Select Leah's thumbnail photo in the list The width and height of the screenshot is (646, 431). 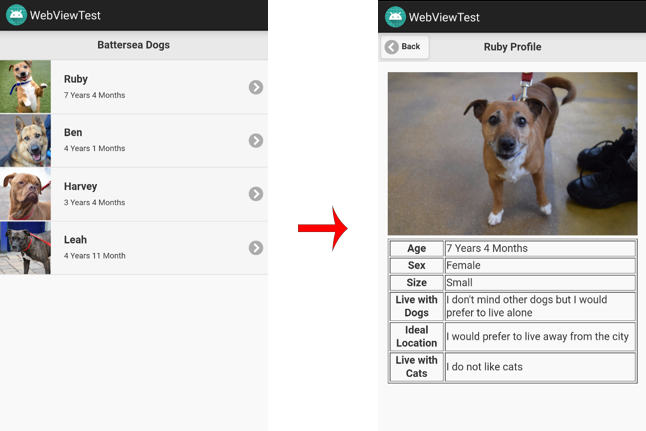tap(26, 248)
